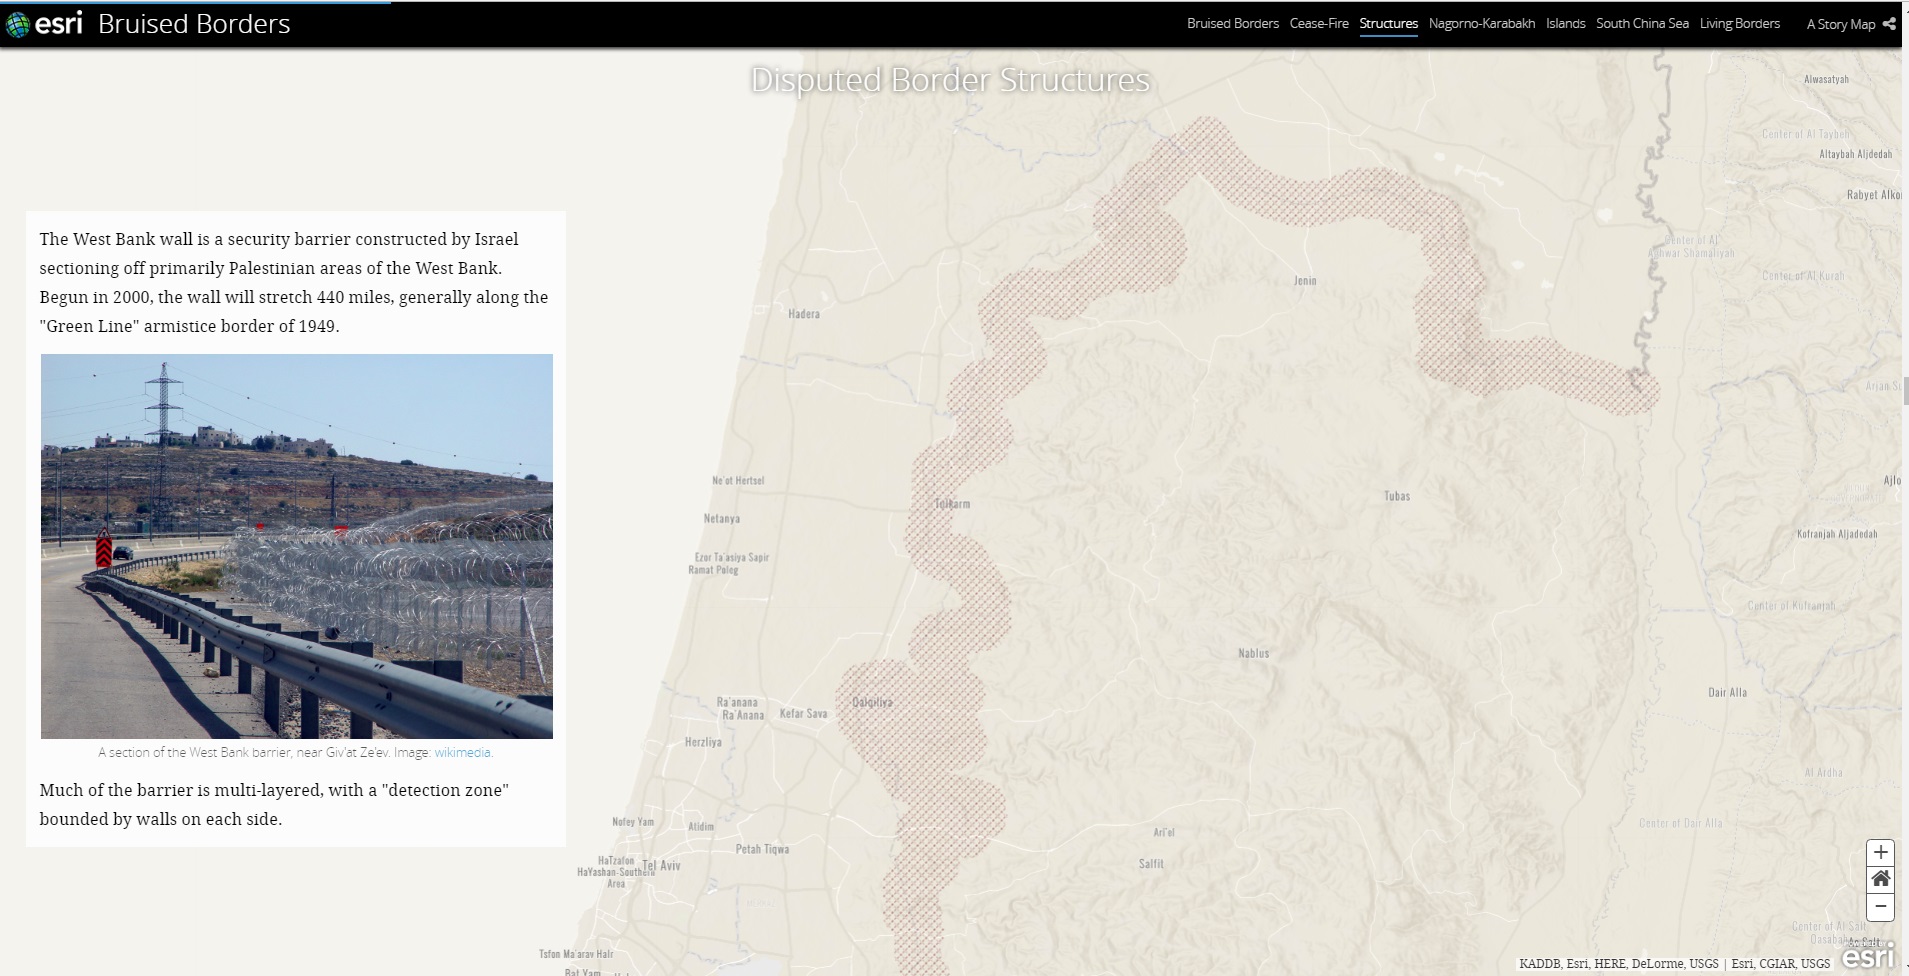Reset map with the home extent button
The image size is (1909, 976).
(1880, 879)
